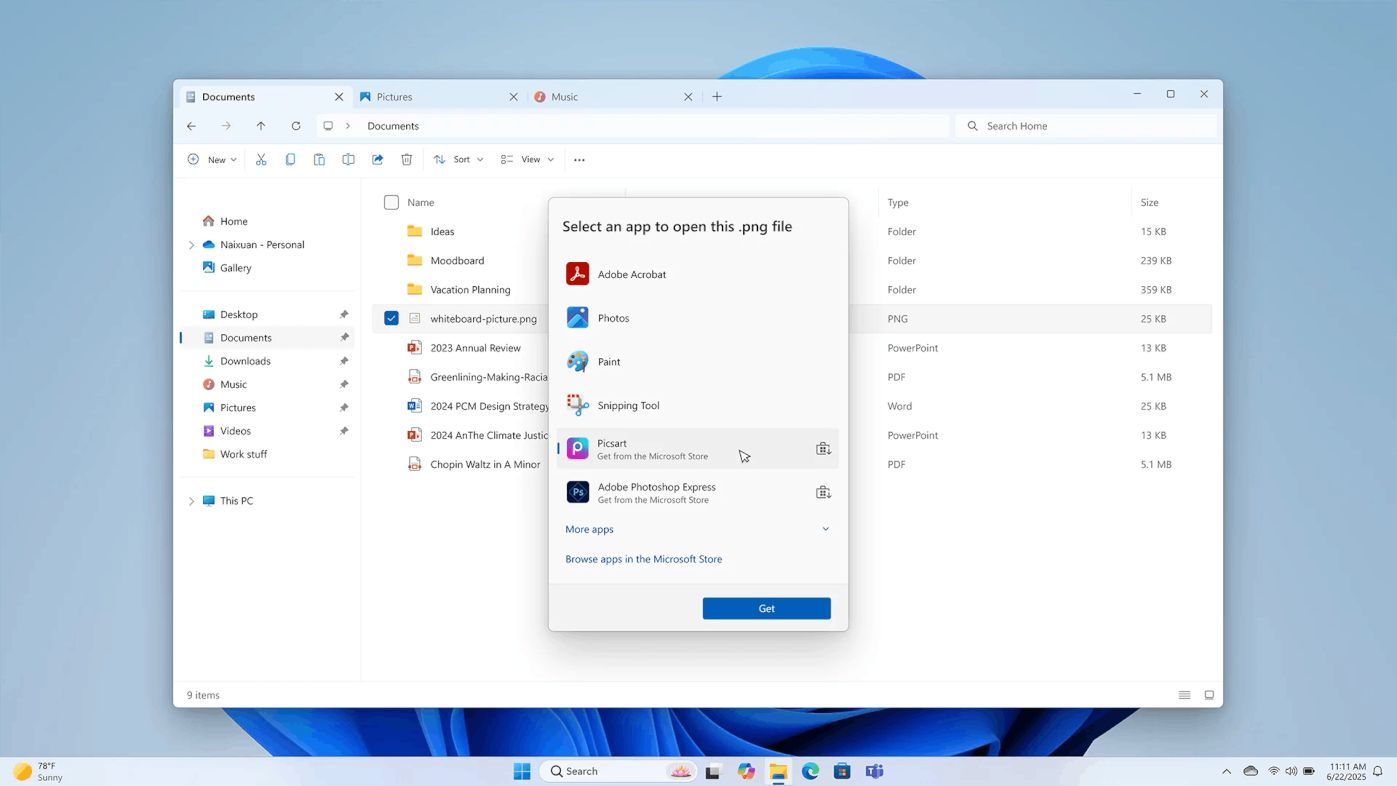This screenshot has height=786, width=1397.
Task: Select Chopin Waltz in A Minor file
Action: 792,464
